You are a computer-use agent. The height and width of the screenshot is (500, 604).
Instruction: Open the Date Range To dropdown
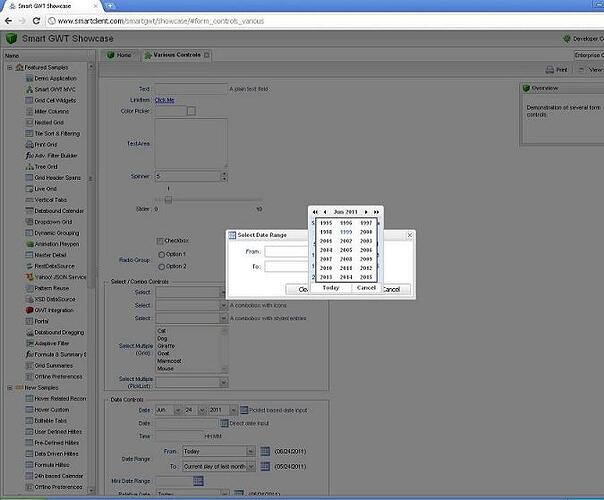click(x=250, y=467)
